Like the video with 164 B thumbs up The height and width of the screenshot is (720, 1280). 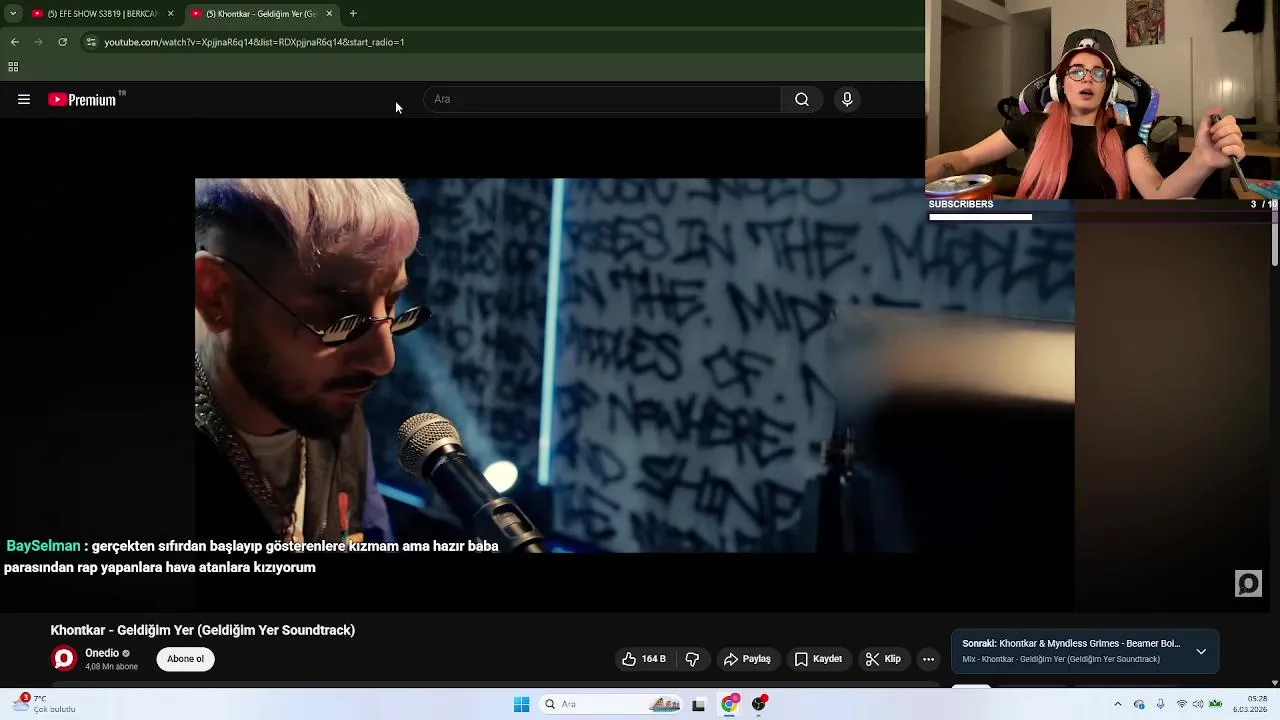coord(643,659)
